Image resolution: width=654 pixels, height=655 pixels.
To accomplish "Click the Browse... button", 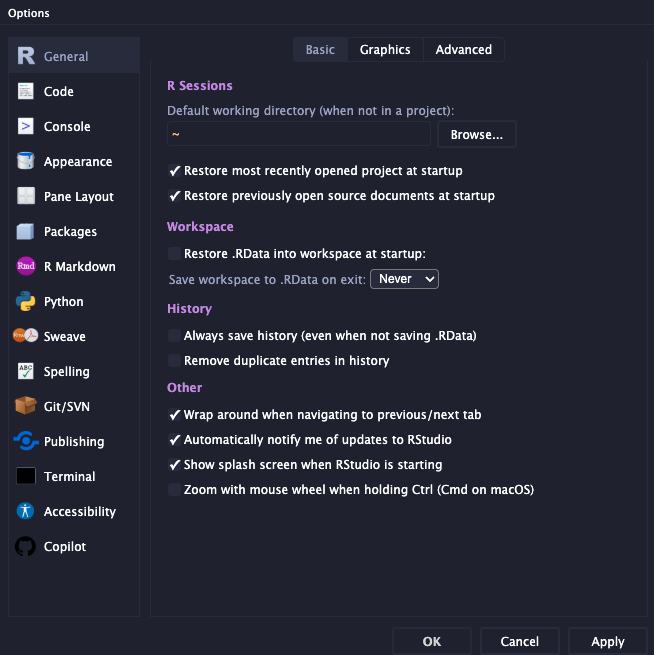I will (476, 134).
